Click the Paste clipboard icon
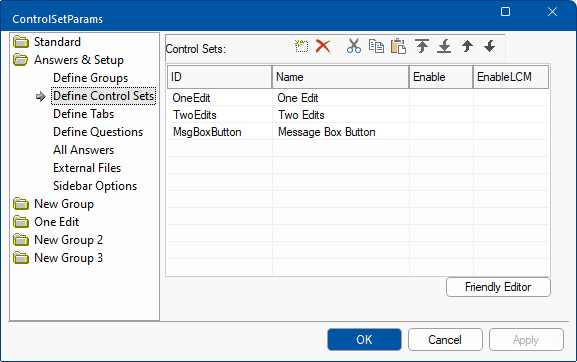This screenshot has height=362, width=577. (398, 46)
